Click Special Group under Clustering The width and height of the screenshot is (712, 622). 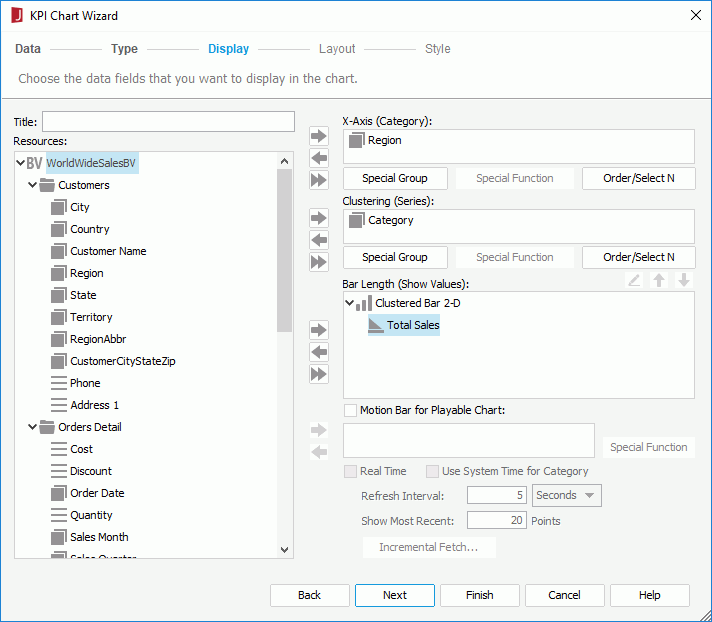pyautogui.click(x=395, y=257)
